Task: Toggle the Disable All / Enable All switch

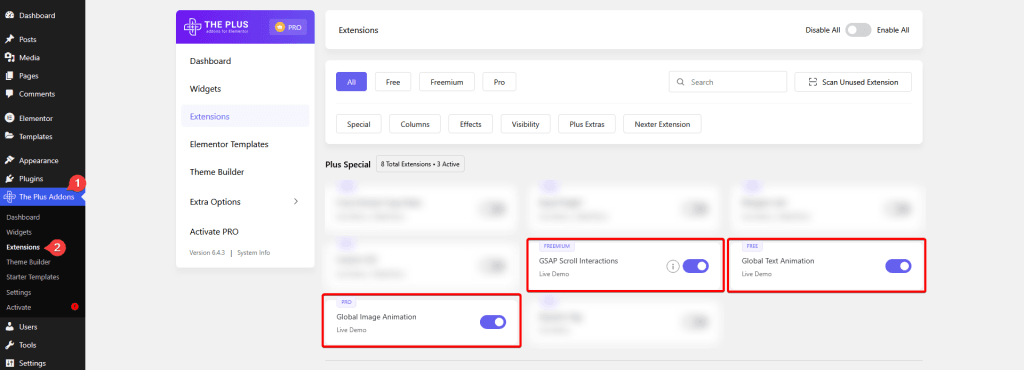Action: 858,30
